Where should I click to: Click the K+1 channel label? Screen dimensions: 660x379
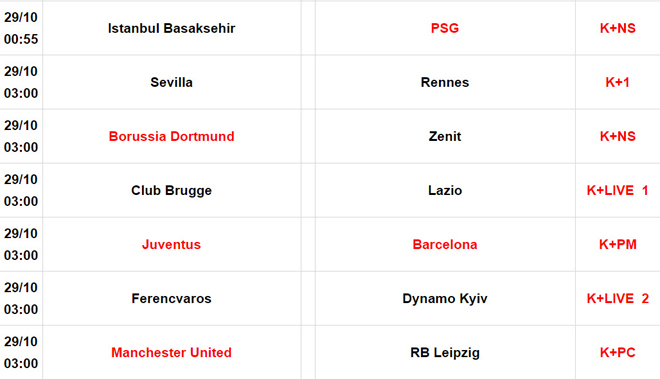(617, 82)
